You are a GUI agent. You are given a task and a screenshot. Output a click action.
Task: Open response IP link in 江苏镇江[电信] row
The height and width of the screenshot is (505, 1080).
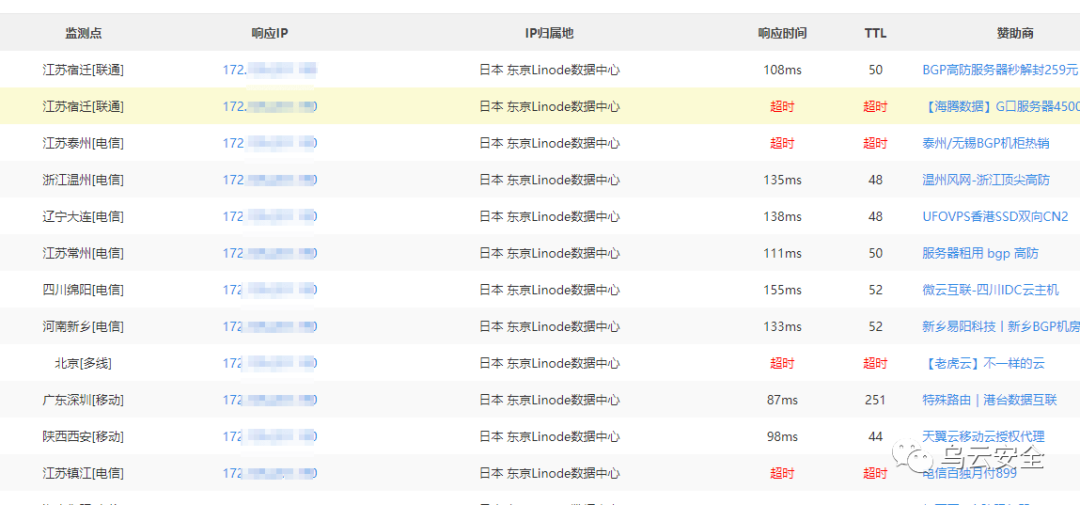tap(269, 473)
